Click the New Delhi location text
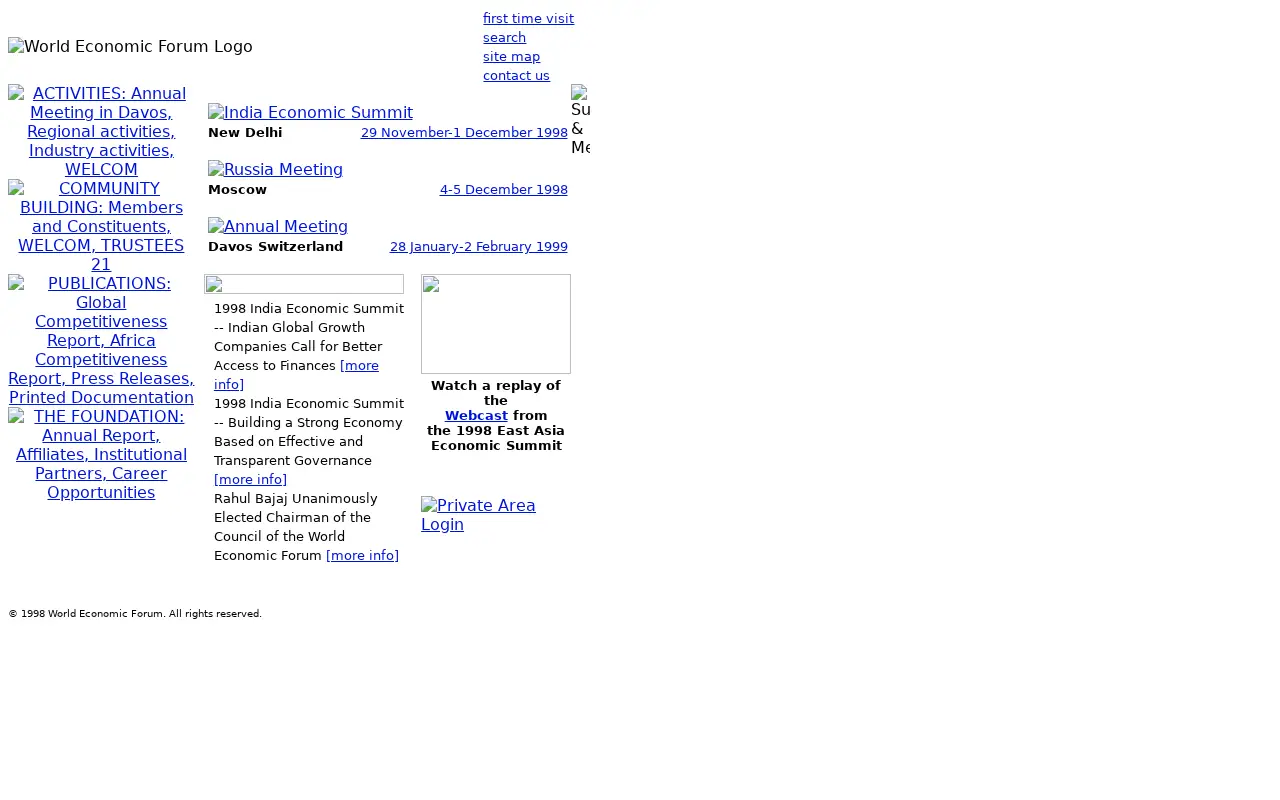1280x800 pixels. (x=245, y=133)
